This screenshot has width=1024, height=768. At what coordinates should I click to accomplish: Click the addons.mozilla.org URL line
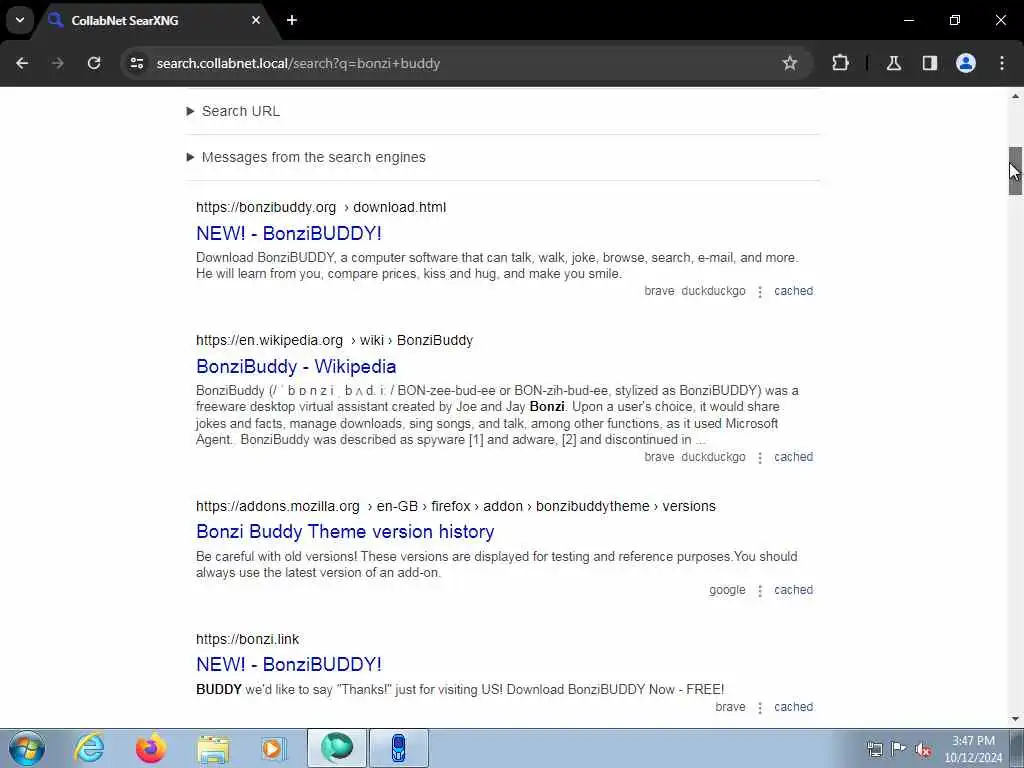tap(456, 506)
